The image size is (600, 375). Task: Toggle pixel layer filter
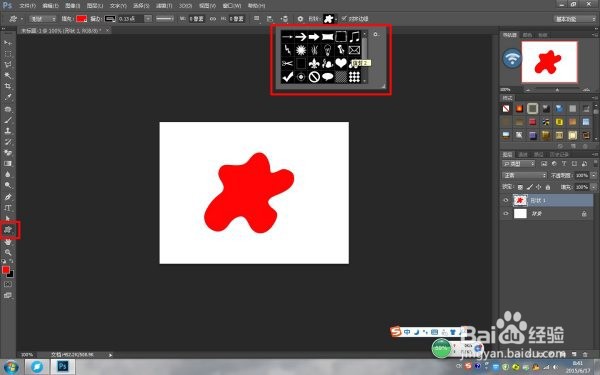tap(544, 164)
